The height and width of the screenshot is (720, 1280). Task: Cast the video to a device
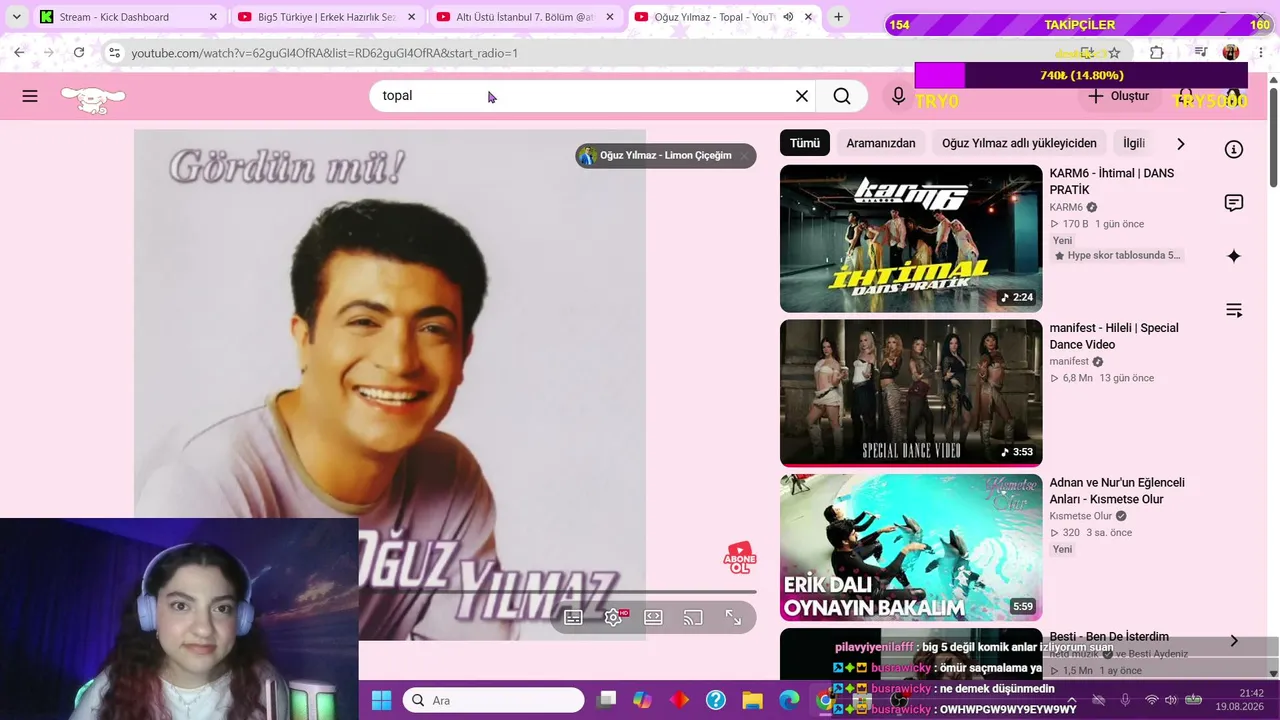click(693, 618)
